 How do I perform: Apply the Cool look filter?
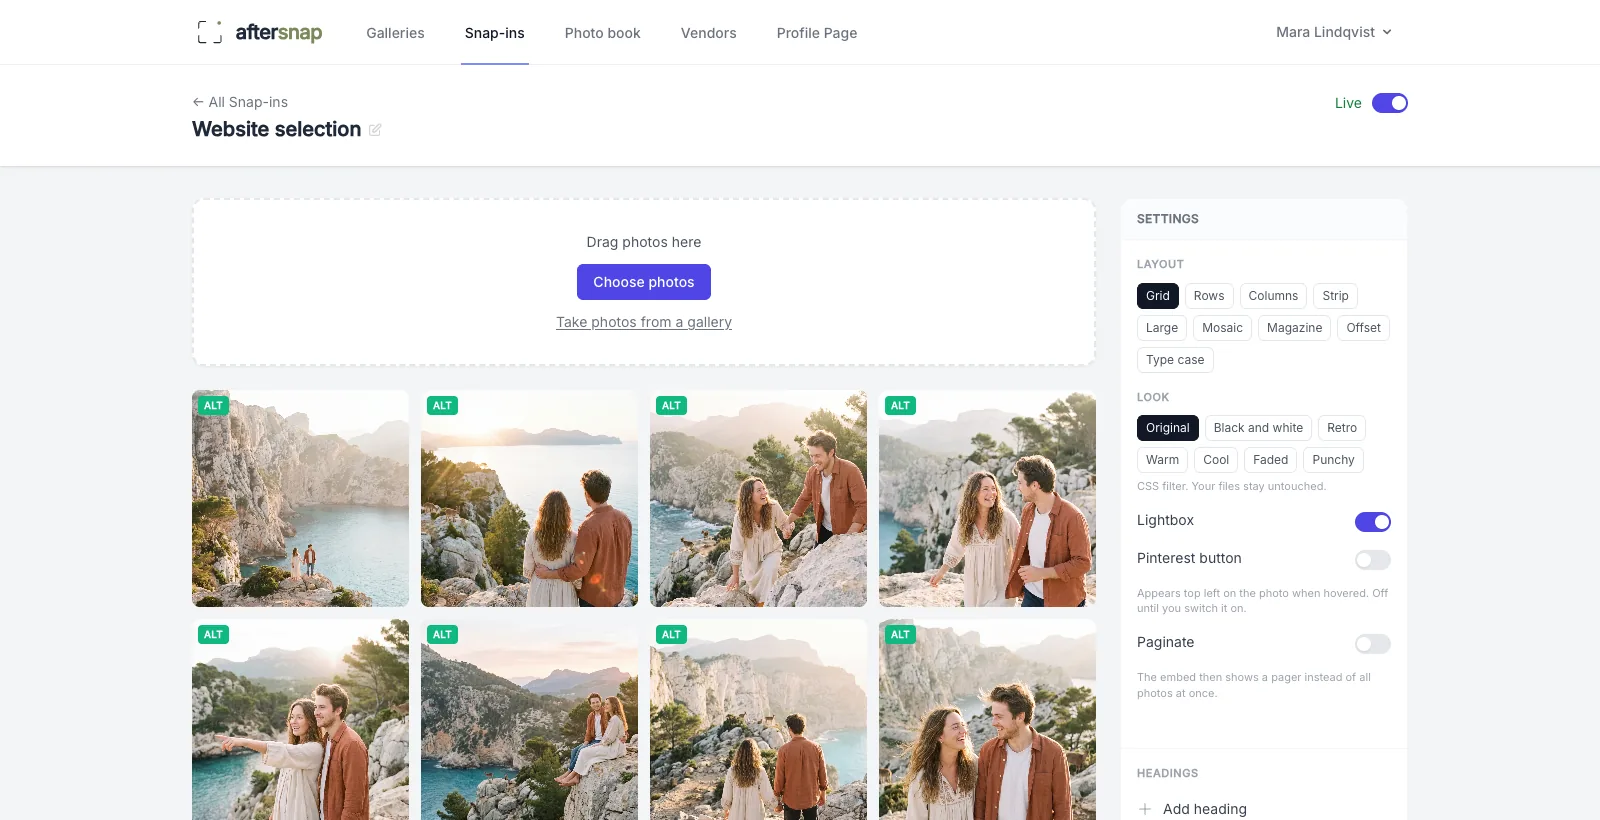click(x=1216, y=460)
